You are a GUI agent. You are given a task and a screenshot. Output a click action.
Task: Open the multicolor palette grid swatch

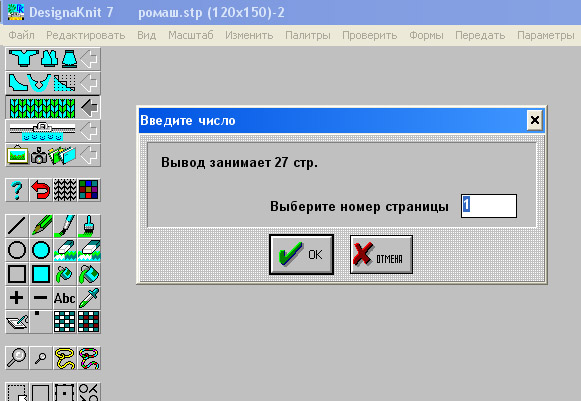click(x=89, y=190)
